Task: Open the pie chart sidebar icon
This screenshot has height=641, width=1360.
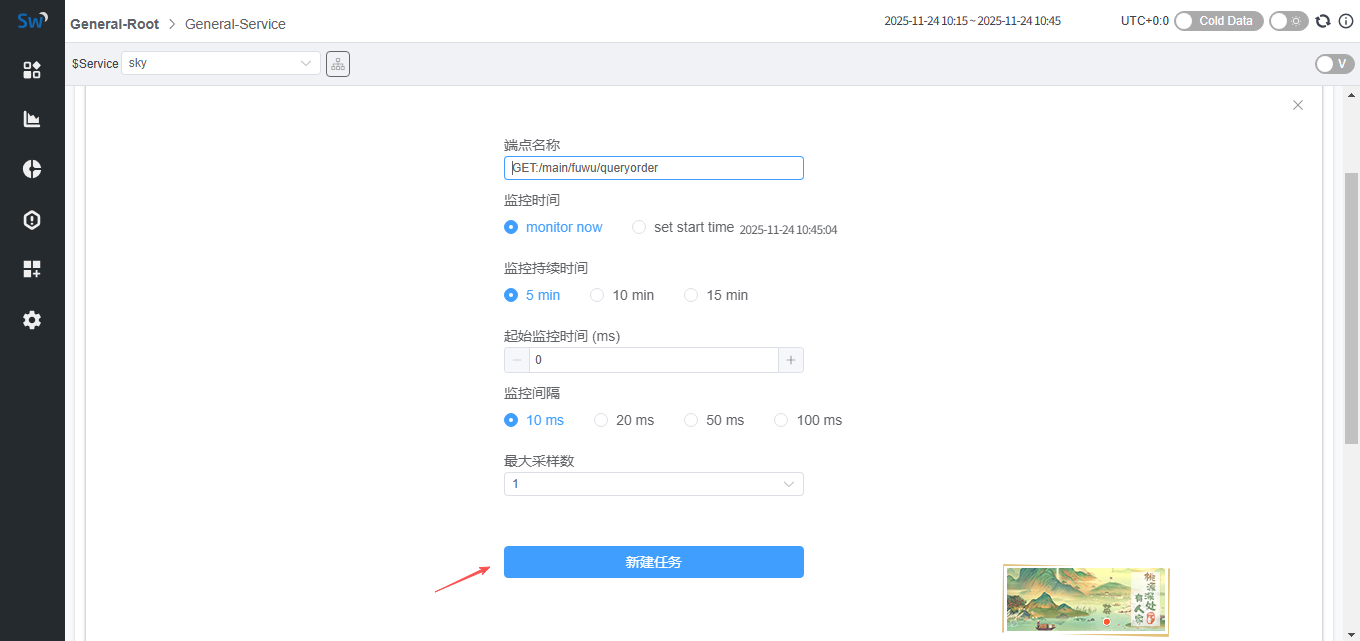Action: click(x=32, y=169)
